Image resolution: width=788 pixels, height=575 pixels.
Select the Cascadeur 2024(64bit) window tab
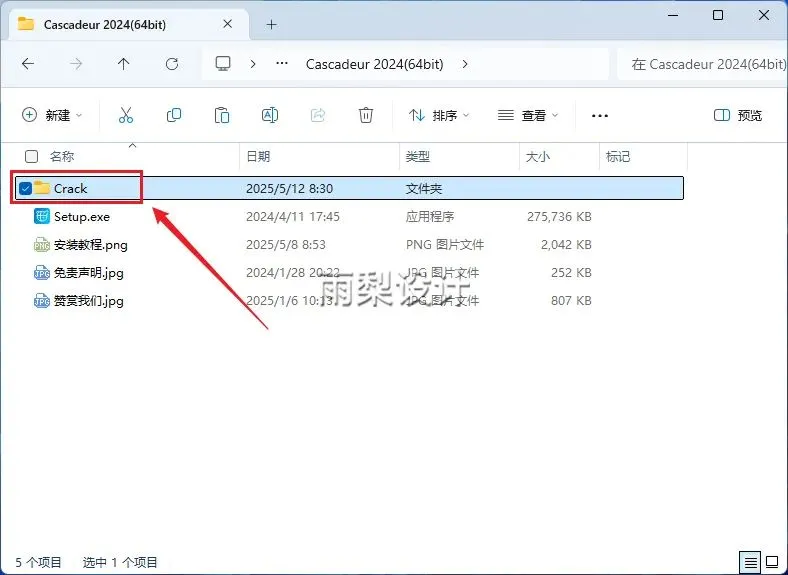(x=129, y=24)
